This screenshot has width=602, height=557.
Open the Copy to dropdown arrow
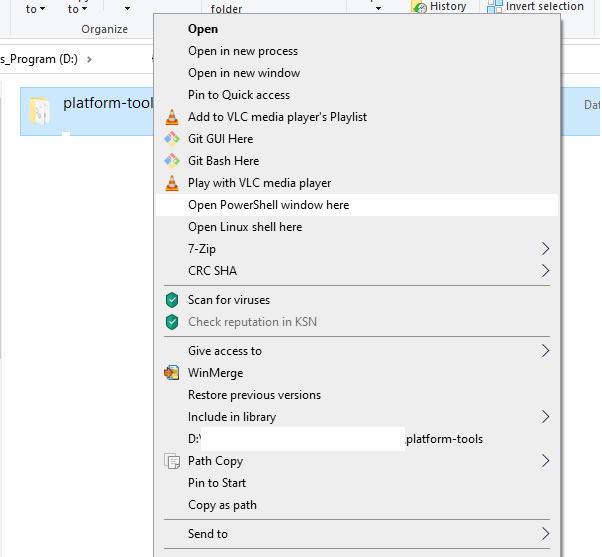point(84,8)
